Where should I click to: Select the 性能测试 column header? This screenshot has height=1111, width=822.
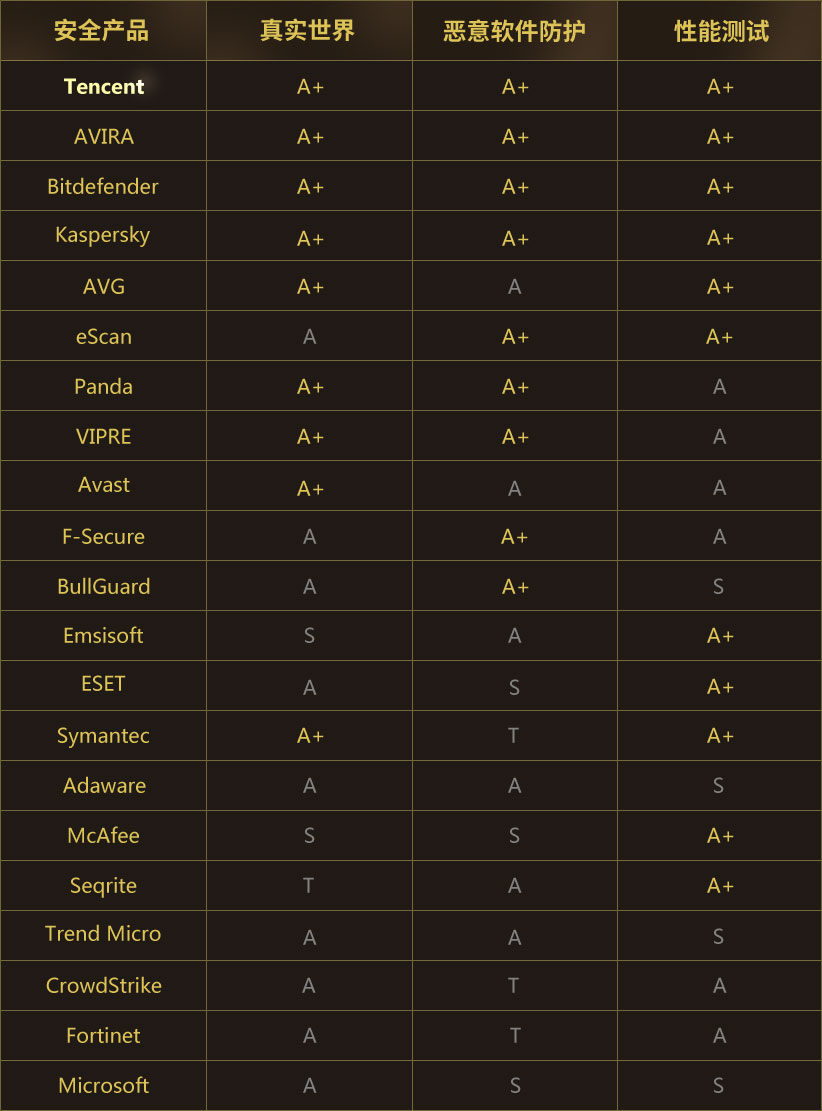click(x=721, y=31)
